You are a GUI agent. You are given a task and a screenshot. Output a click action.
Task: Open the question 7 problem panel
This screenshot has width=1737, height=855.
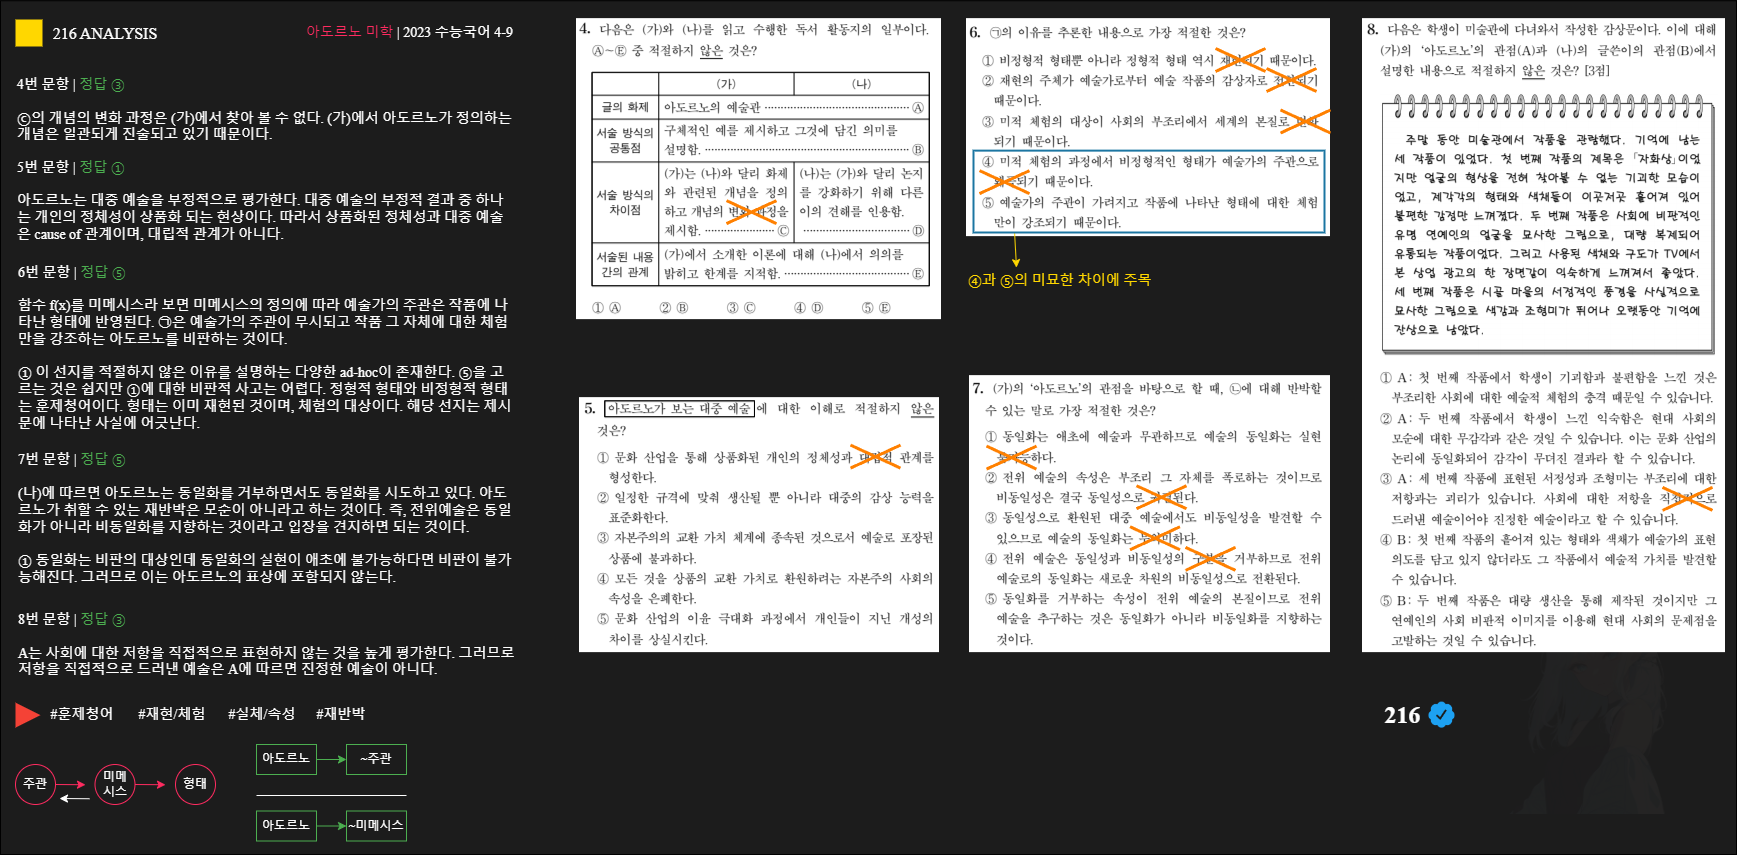1149,514
